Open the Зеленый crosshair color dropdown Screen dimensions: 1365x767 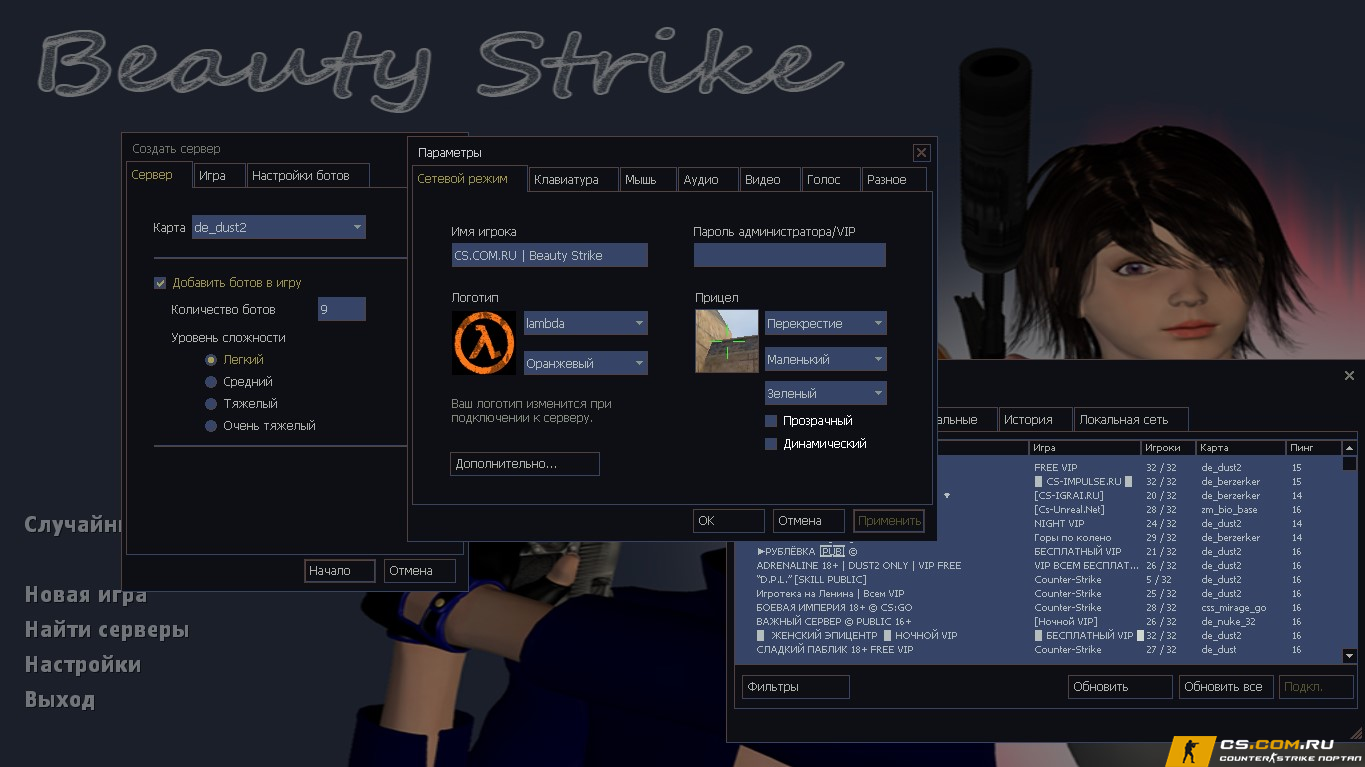826,393
